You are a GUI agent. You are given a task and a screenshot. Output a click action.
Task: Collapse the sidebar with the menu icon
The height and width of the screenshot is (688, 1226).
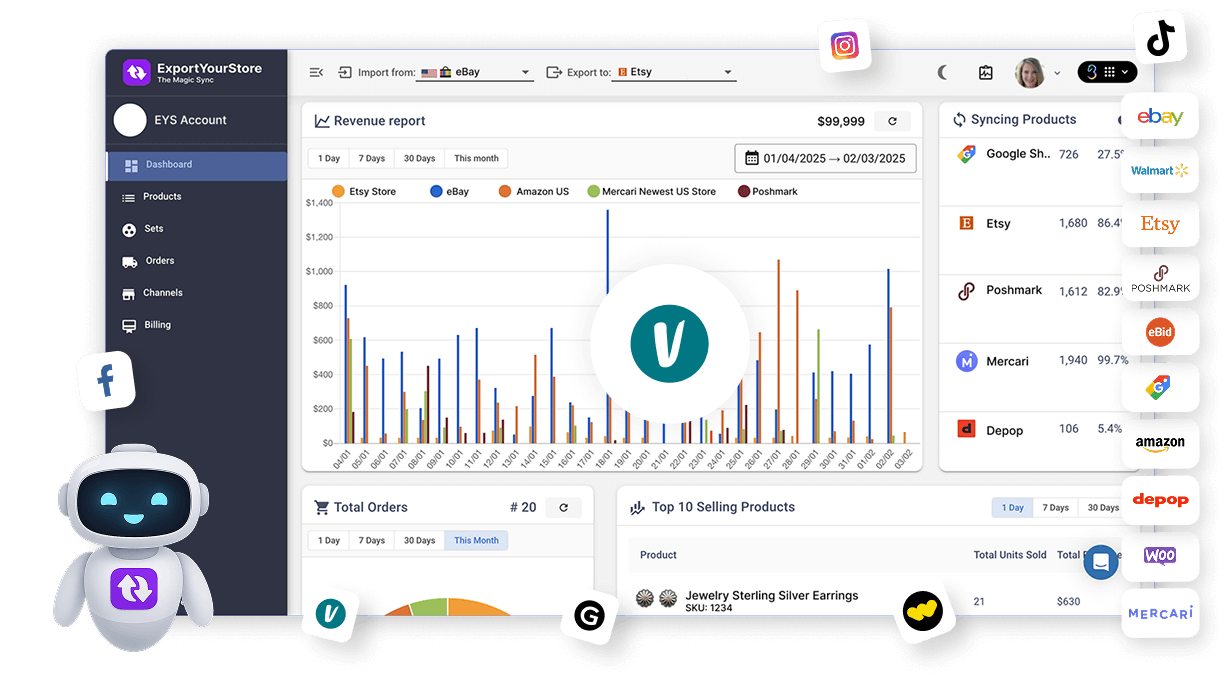click(x=316, y=72)
